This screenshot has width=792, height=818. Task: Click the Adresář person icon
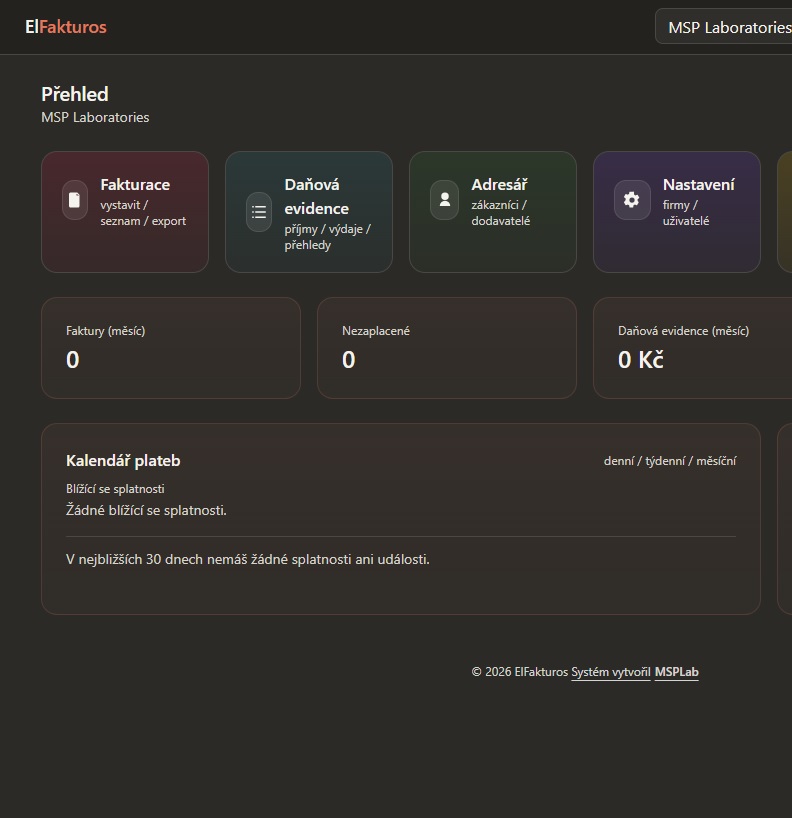(445, 200)
